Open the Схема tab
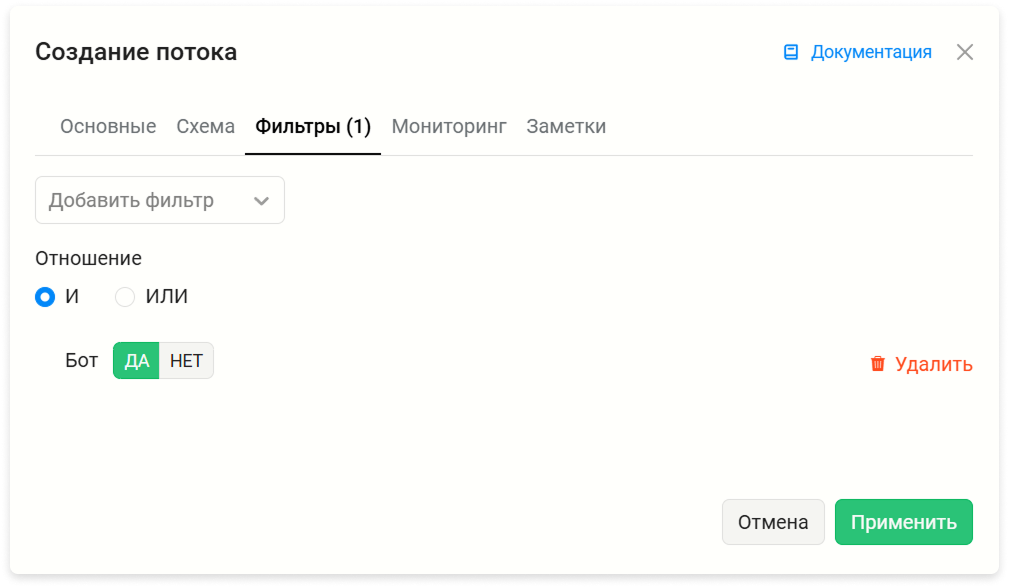 click(x=205, y=126)
